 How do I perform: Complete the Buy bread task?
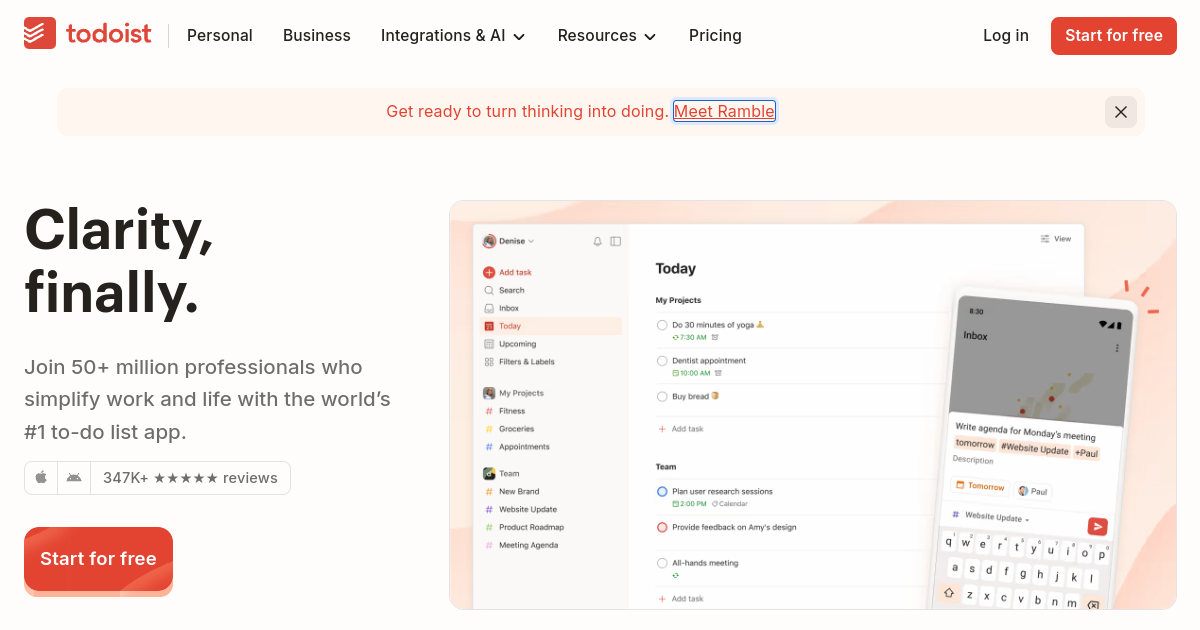[662, 397]
